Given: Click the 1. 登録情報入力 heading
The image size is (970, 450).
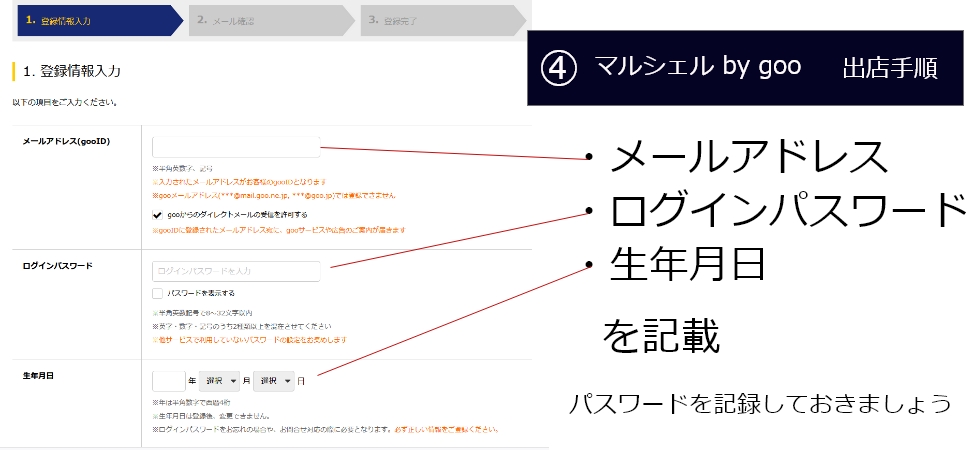Looking at the screenshot, I should 72,71.
